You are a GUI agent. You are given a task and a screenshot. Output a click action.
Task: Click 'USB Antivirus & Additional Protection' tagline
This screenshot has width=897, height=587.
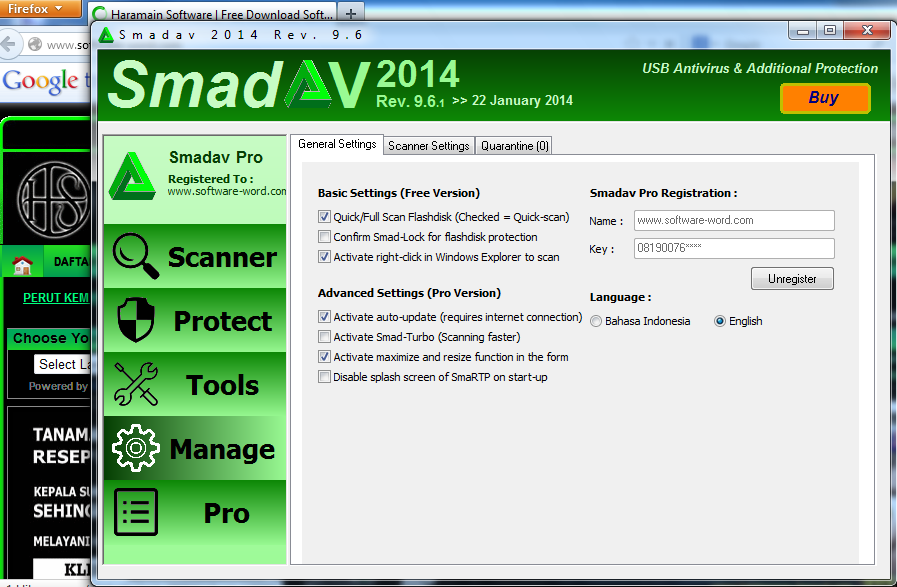760,69
